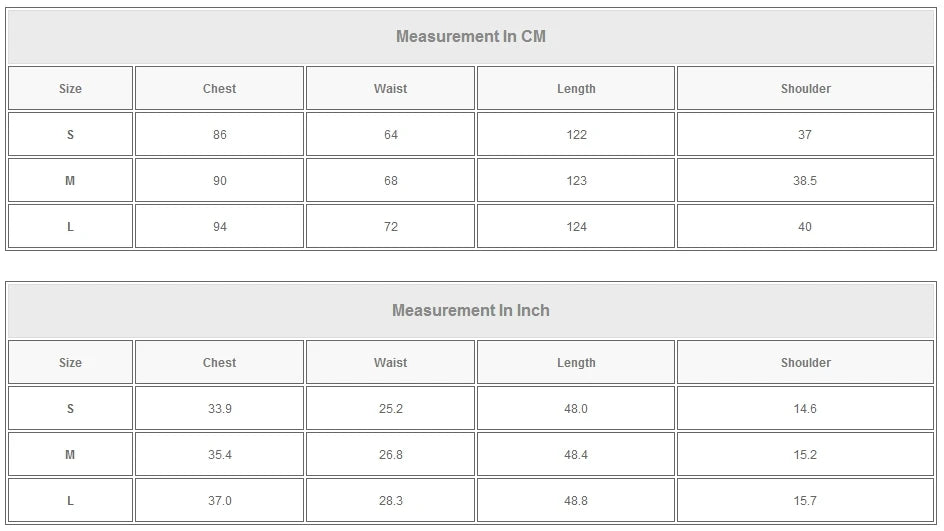Click the Shoulder header in Inch table

point(805,363)
